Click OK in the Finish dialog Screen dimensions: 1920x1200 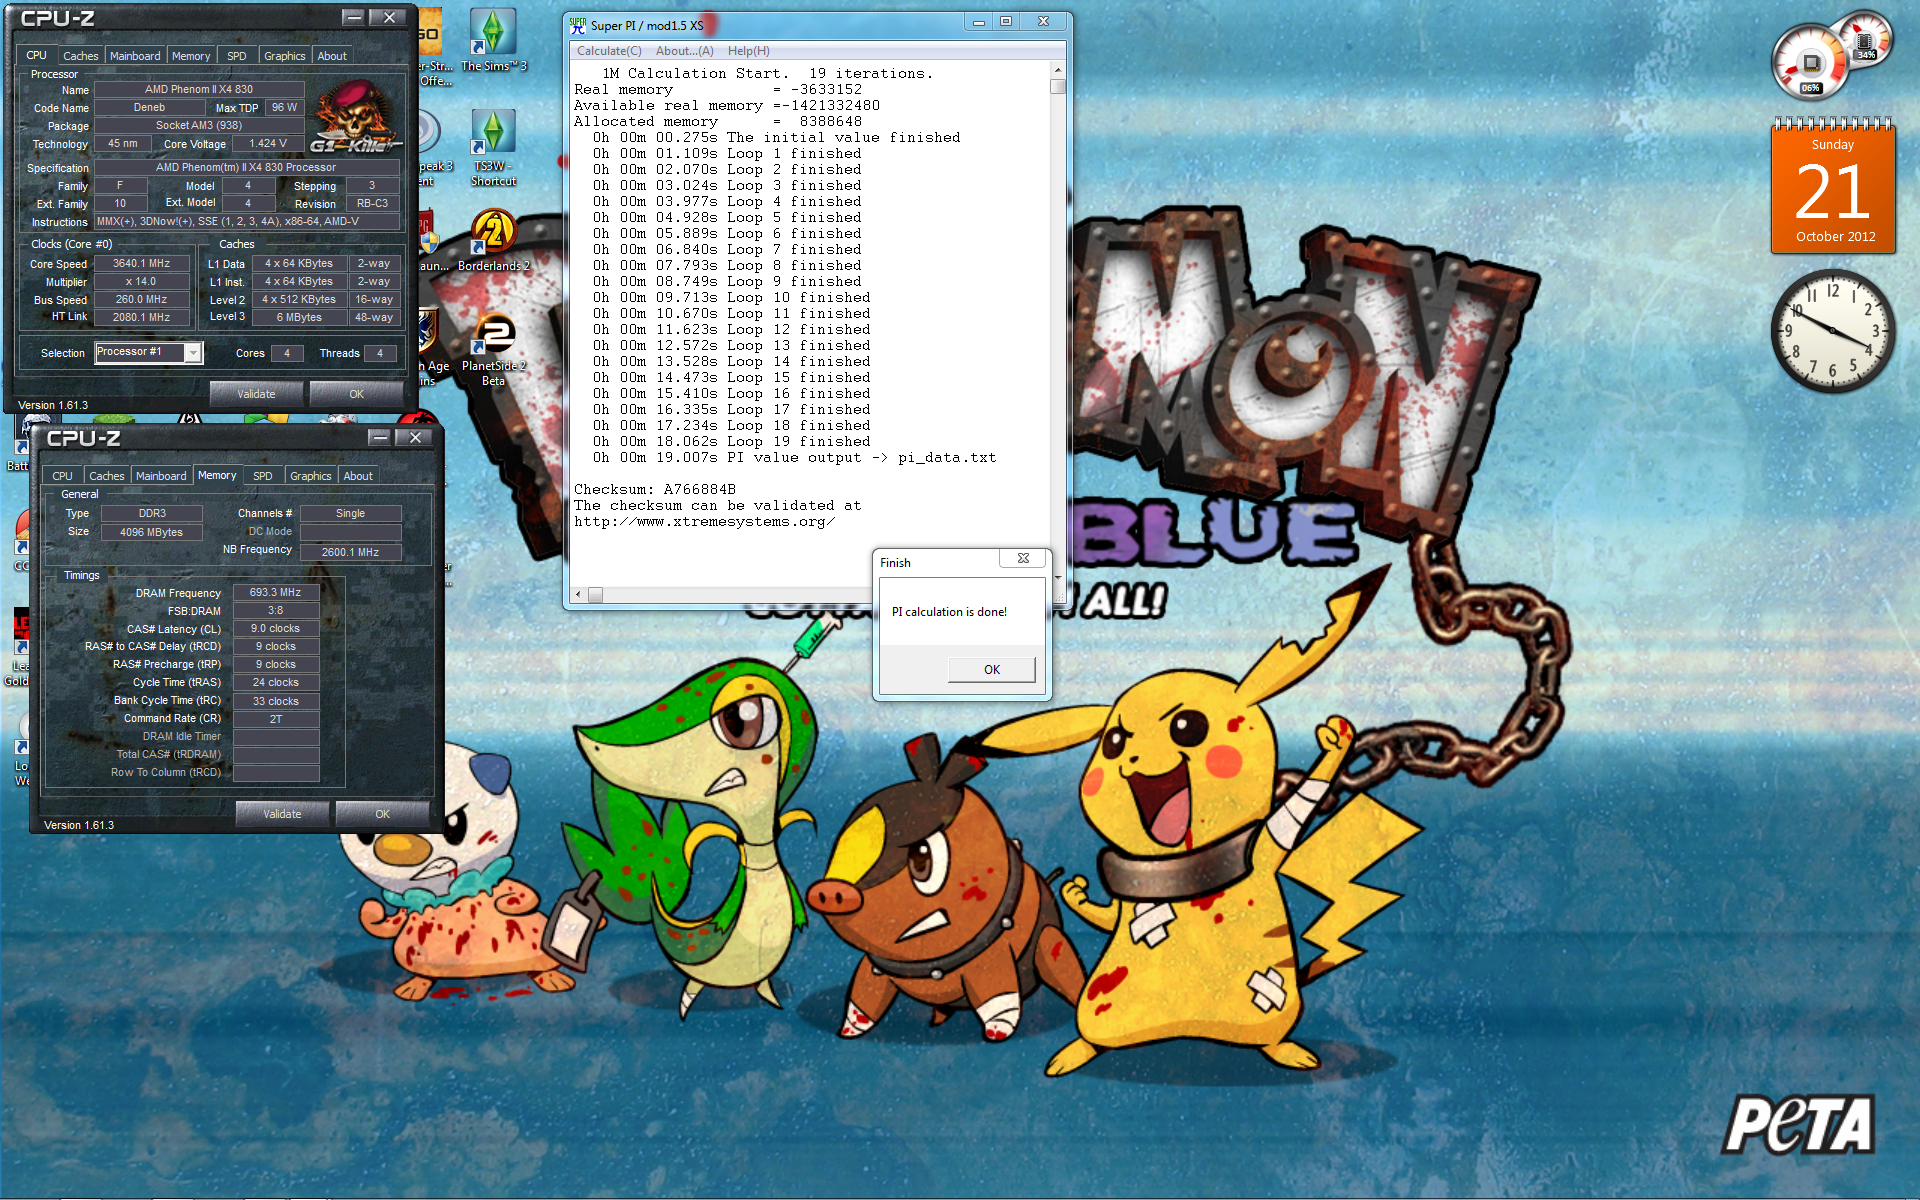[x=991, y=670]
